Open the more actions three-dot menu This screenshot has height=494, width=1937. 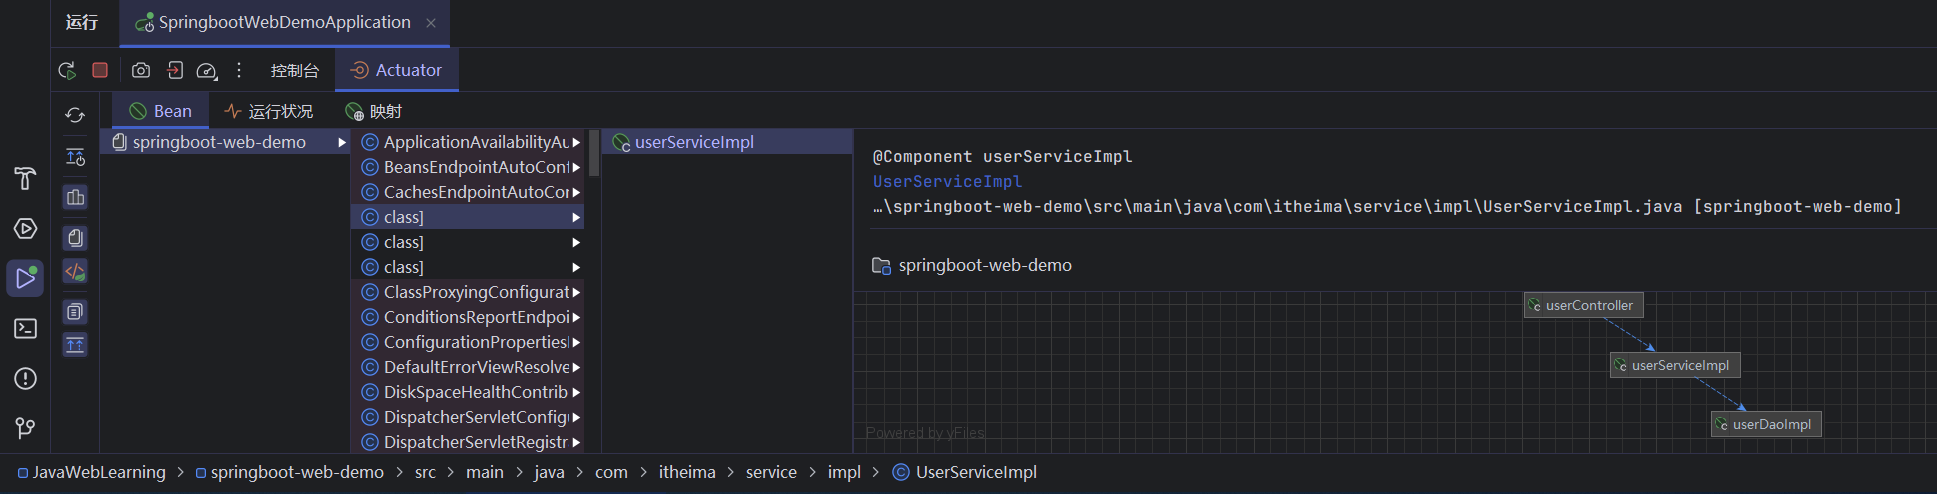239,70
